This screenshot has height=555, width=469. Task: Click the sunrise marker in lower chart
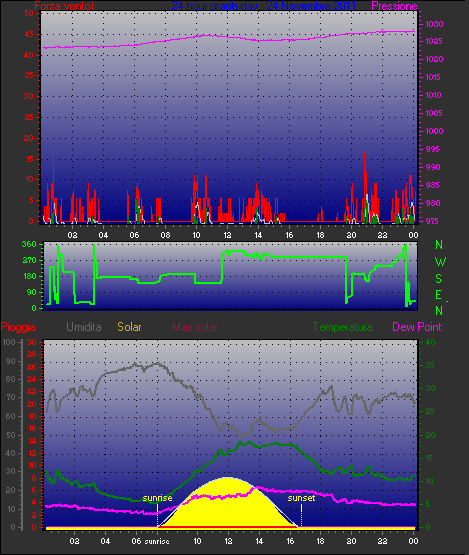157,498
